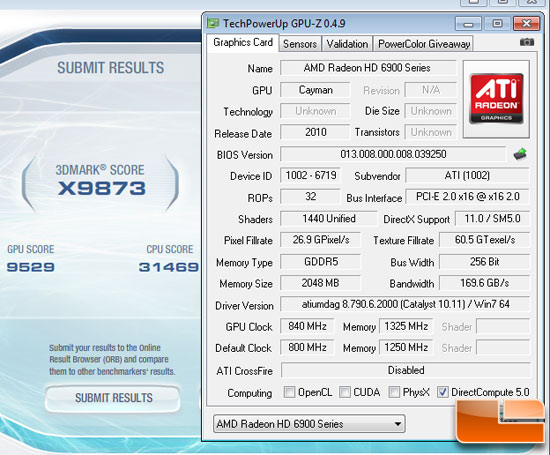Click the Name field showing AMD Radeon HD 6900 Series
Image resolution: width=550 pixels, height=455 pixels.
pos(368,68)
